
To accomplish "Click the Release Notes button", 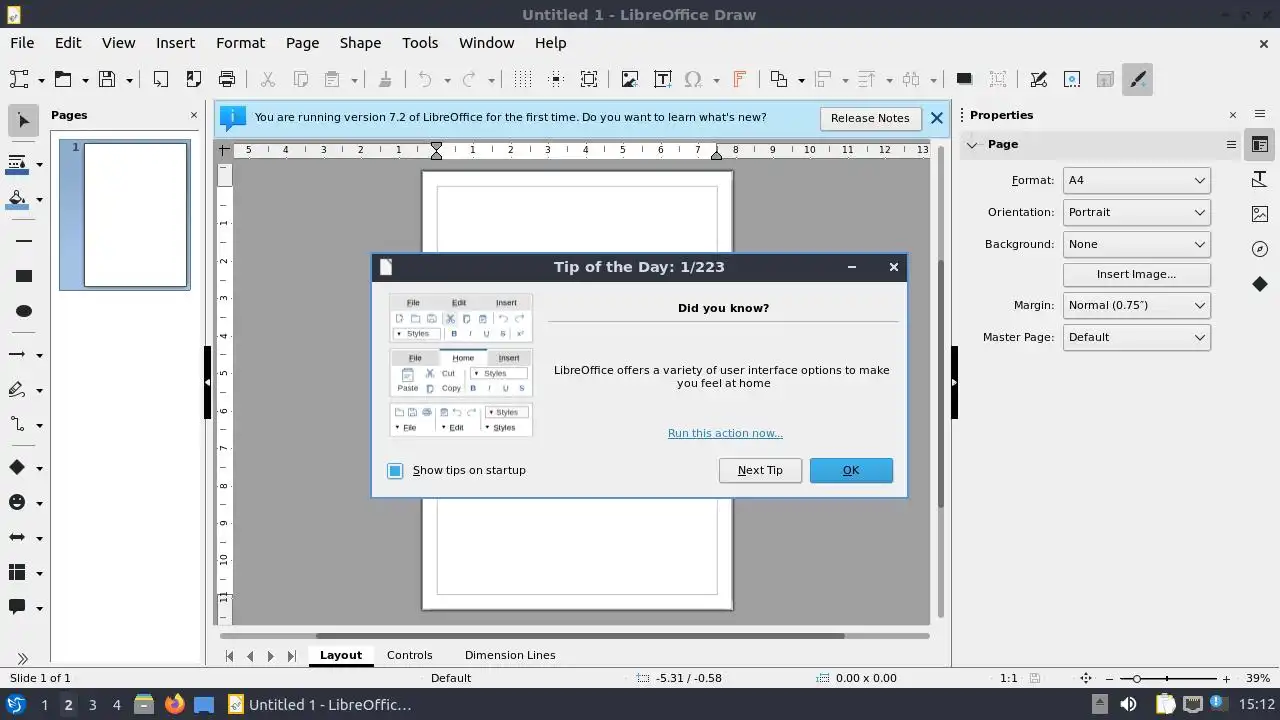I will (x=870, y=118).
